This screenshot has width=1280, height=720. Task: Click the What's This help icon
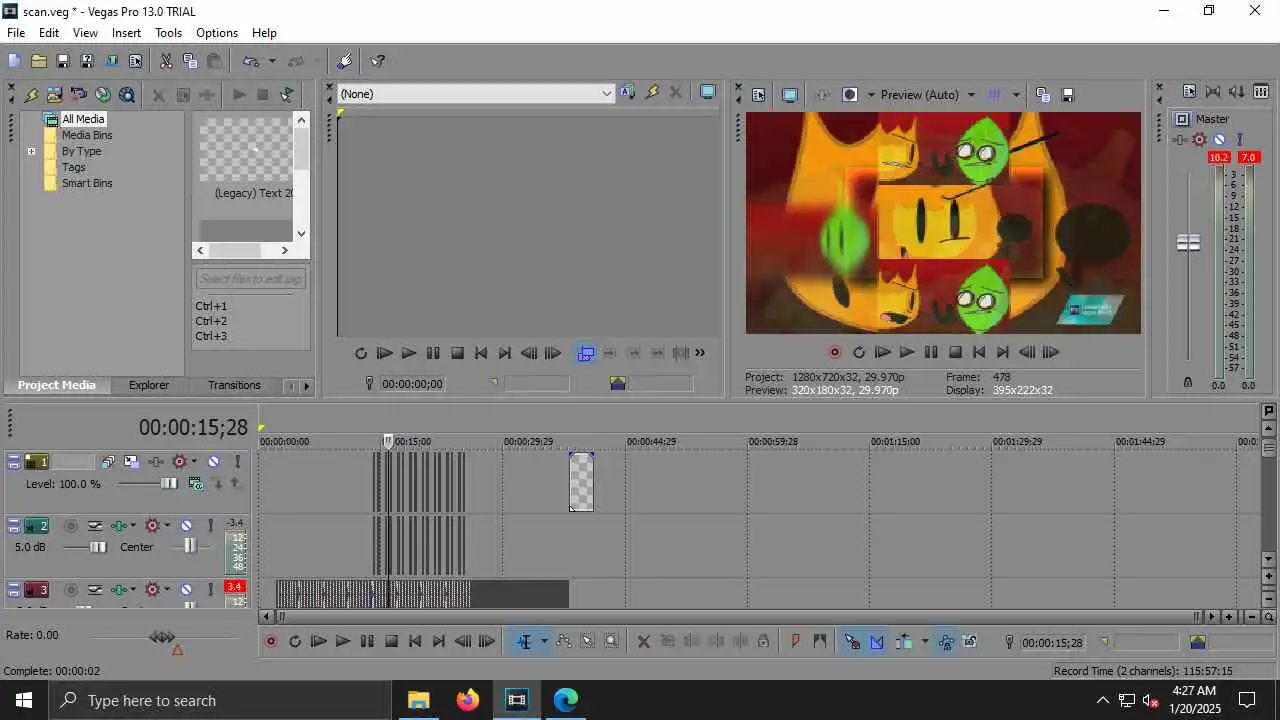coord(377,61)
